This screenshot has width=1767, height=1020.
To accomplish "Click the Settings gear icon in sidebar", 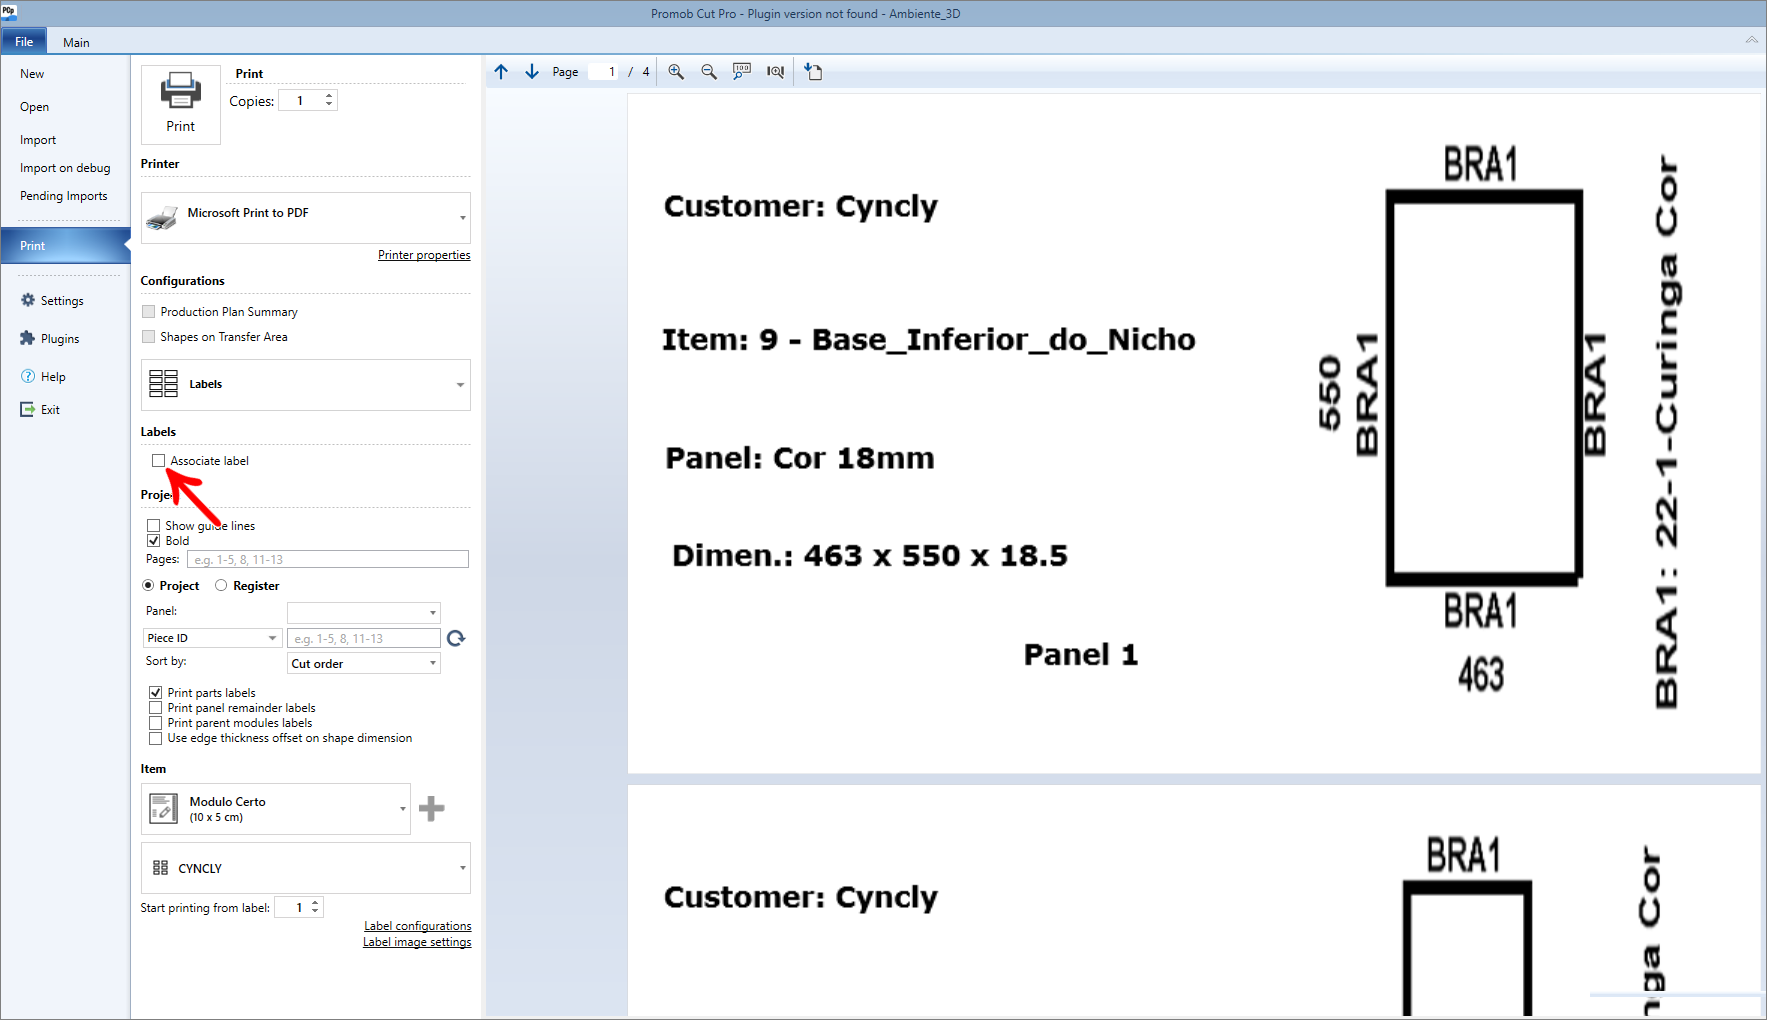I will pos(28,300).
